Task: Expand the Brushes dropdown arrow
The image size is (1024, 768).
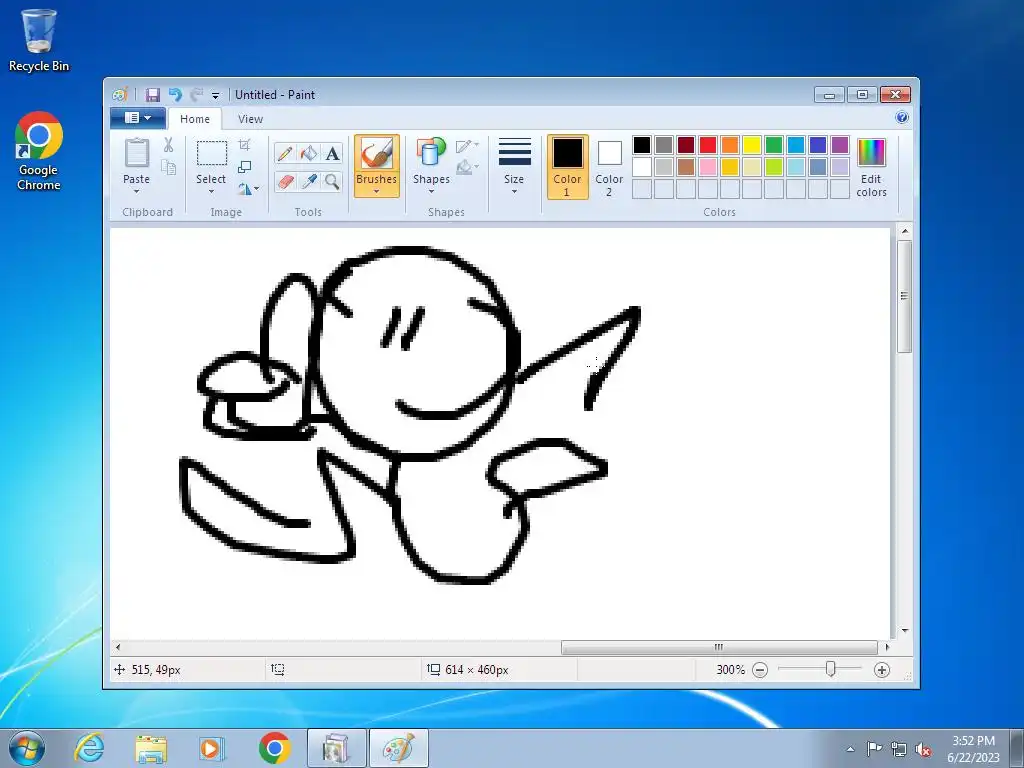Action: 377,192
